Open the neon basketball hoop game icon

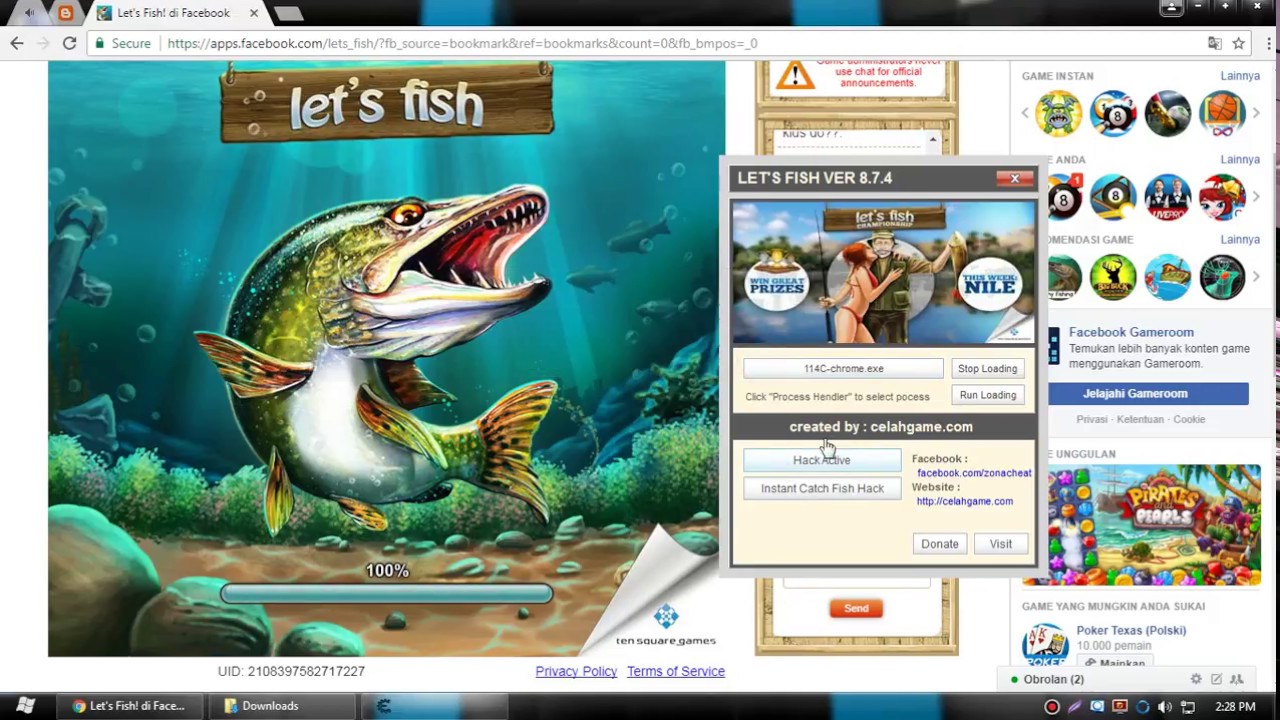[x=1221, y=277]
